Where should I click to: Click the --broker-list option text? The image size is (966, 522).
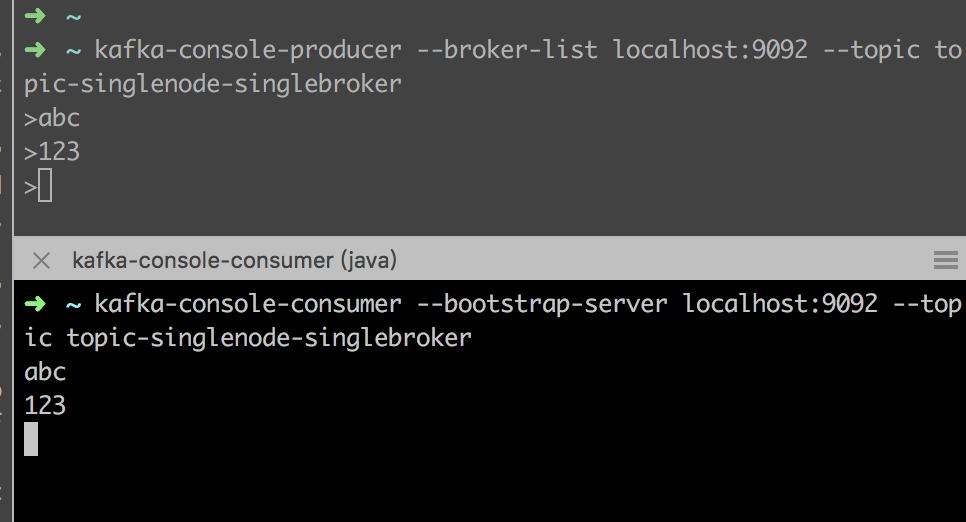click(x=507, y=50)
